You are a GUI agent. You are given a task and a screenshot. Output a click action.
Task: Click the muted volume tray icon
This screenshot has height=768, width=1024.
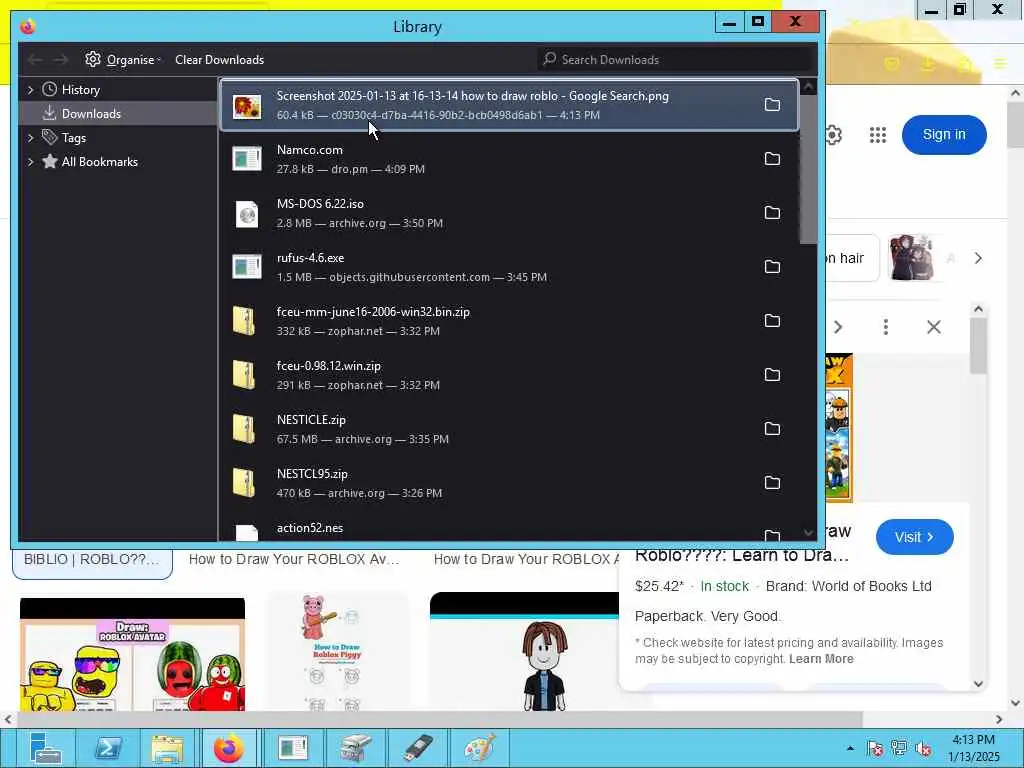click(x=923, y=748)
